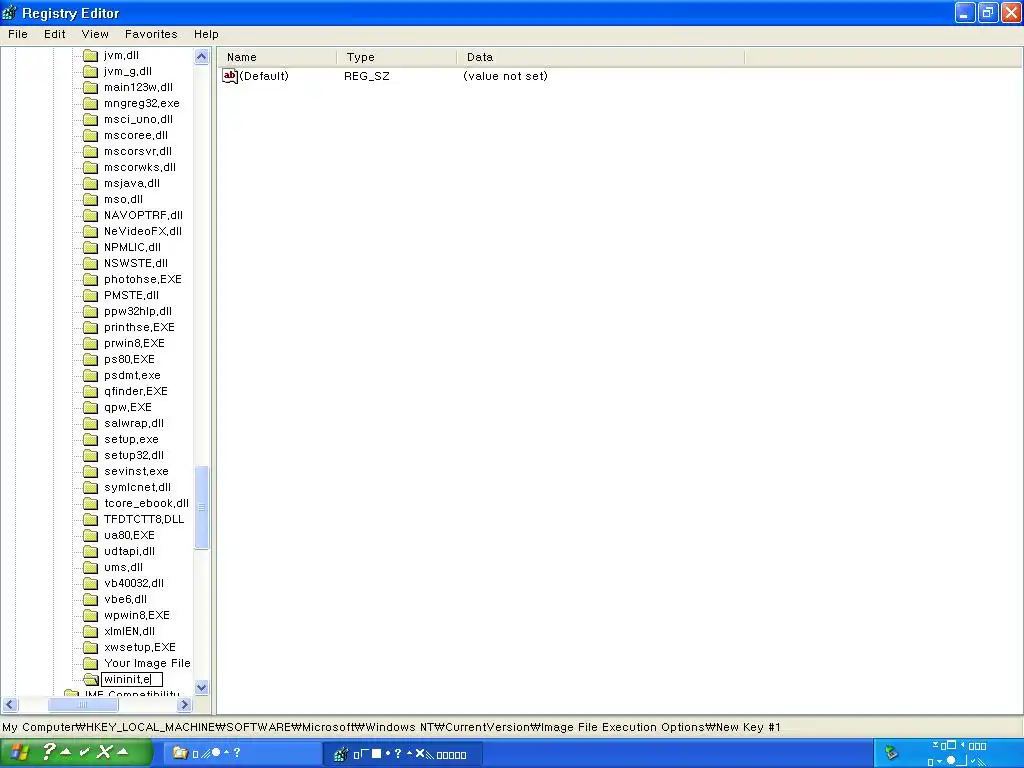Click the folder icon for main123w.dll
Screen dimensions: 1024x768
point(91,88)
